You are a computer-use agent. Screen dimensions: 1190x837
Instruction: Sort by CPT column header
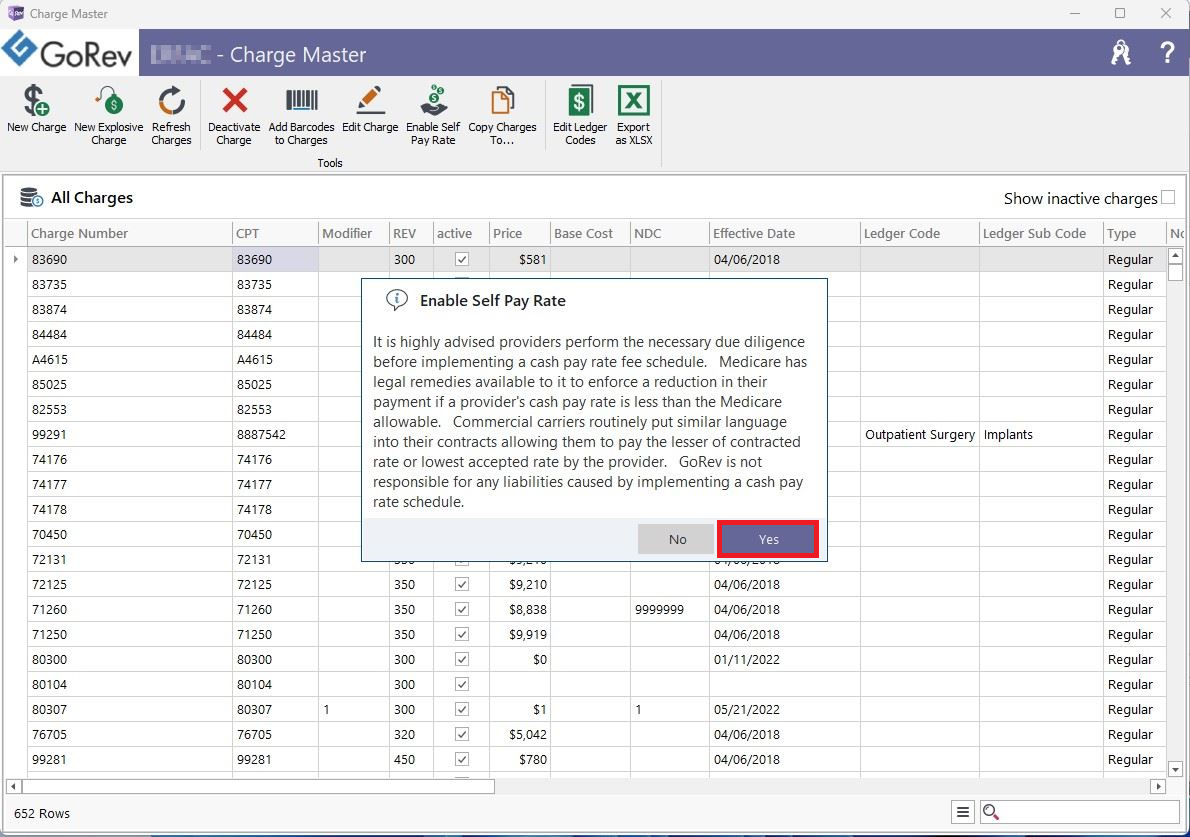[x=275, y=233]
